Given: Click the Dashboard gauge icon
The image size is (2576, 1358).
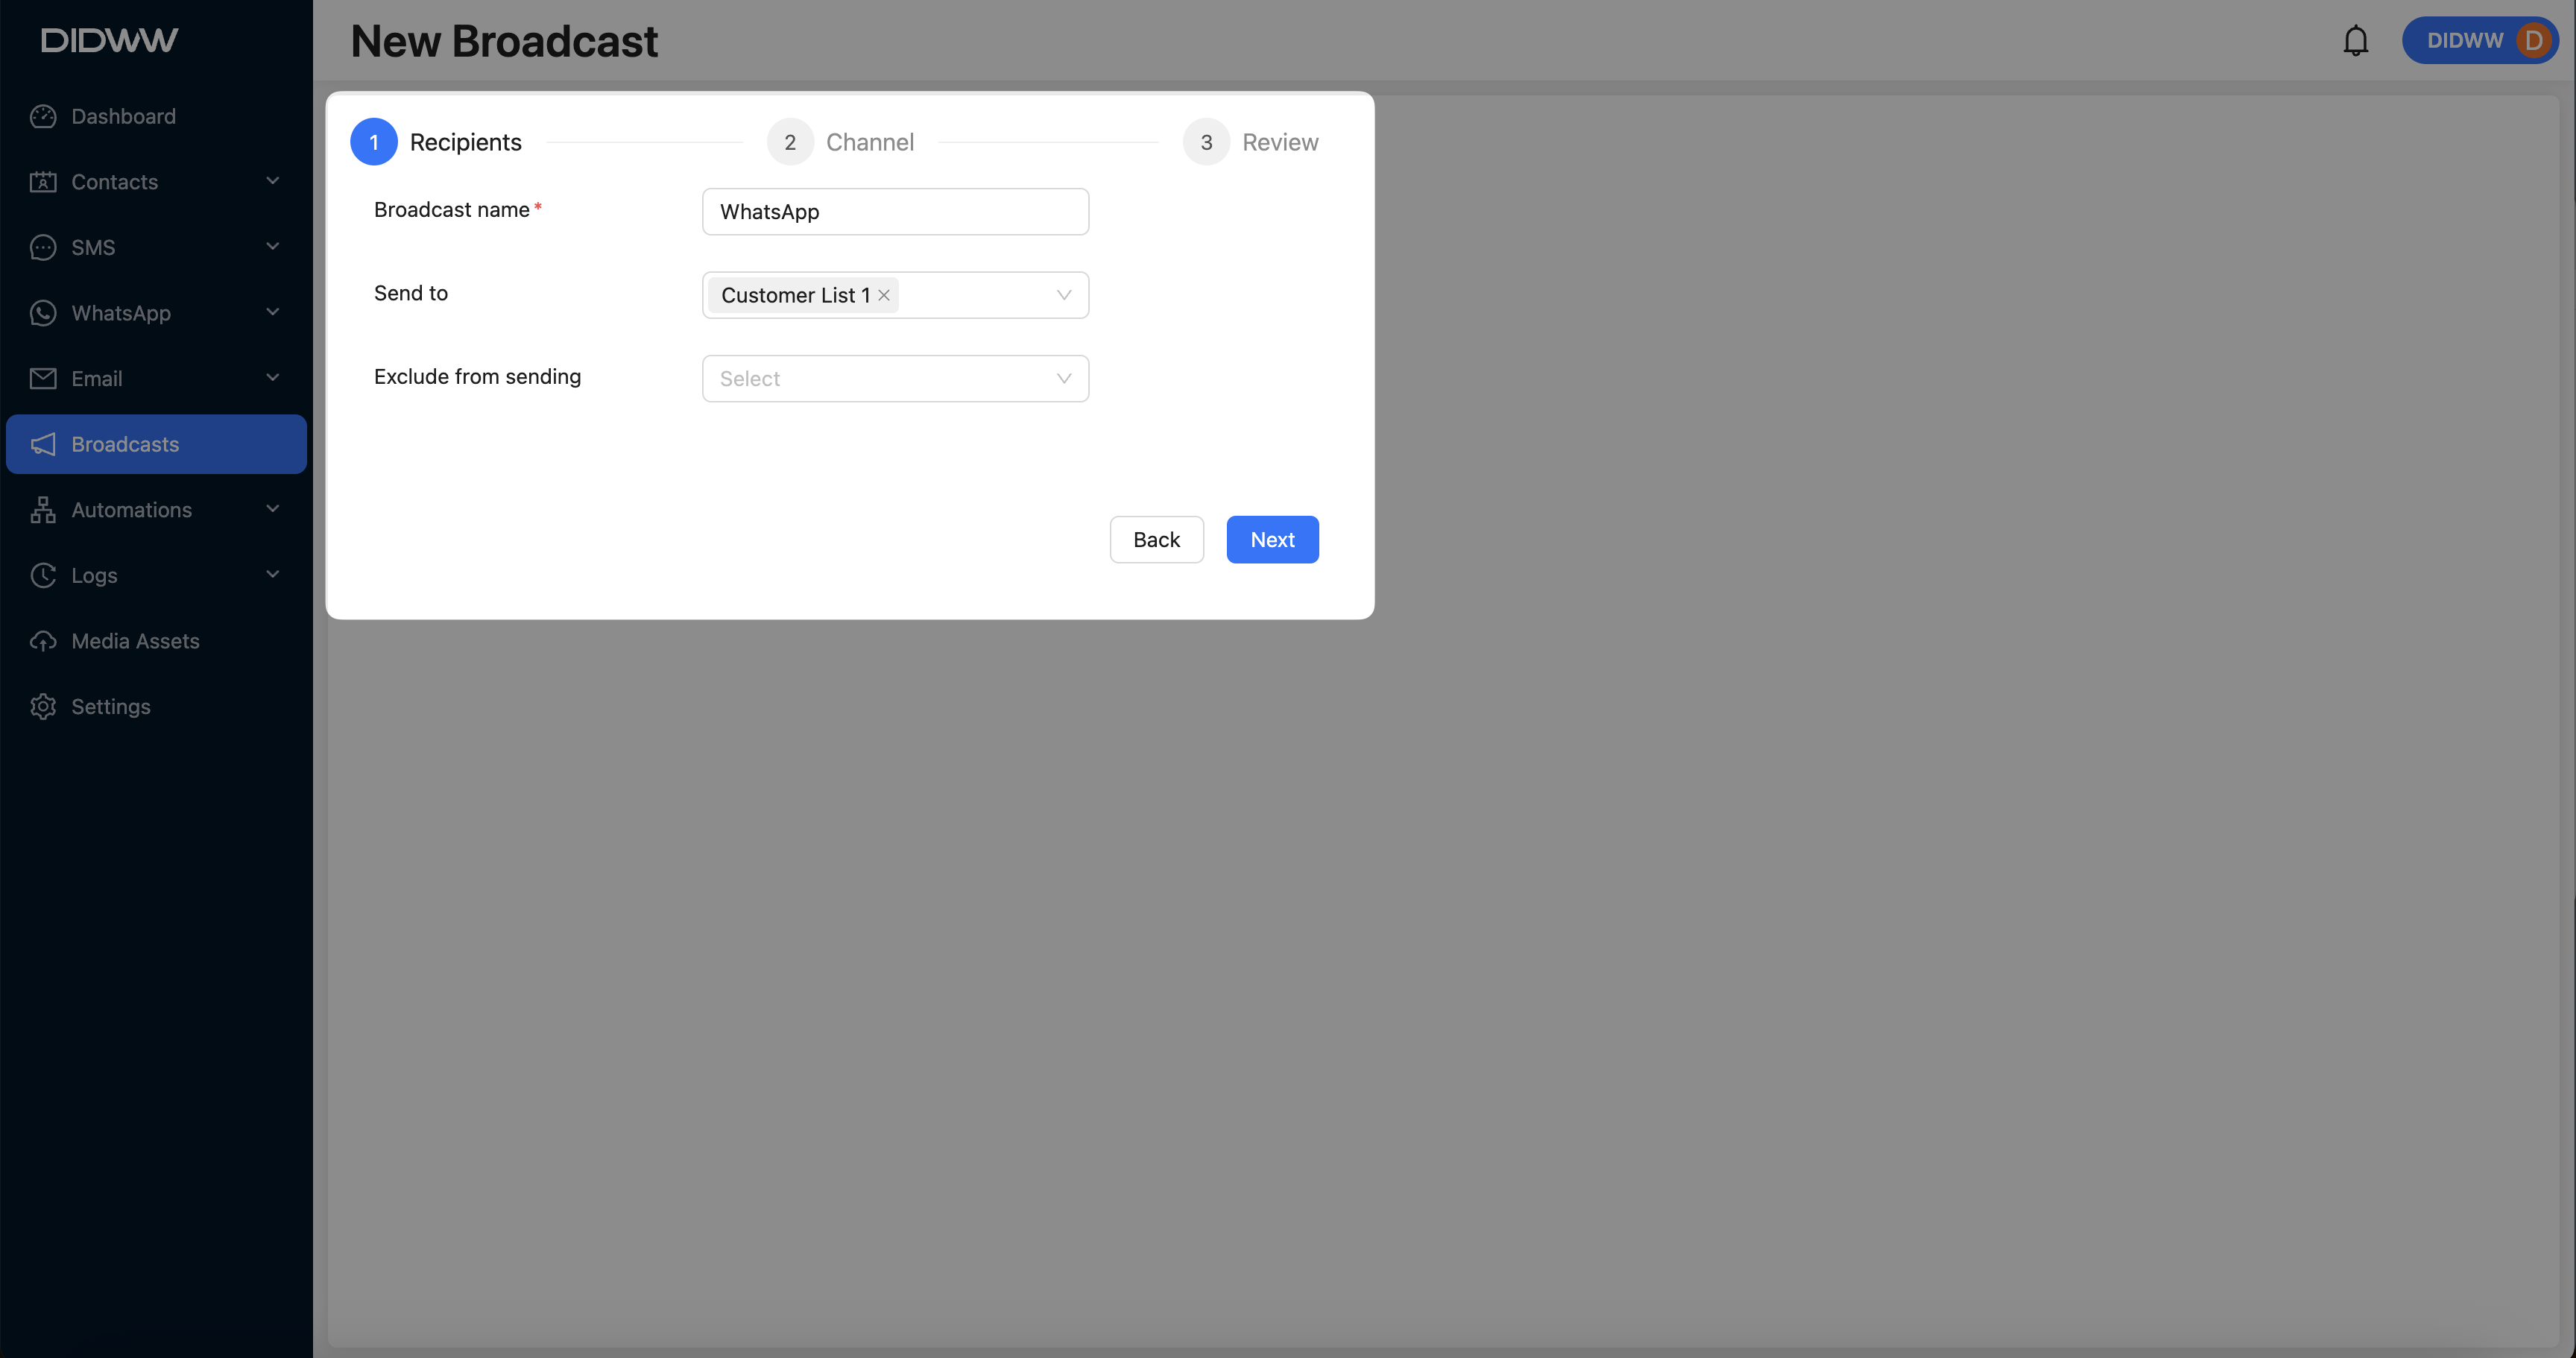Looking at the screenshot, I should pos(43,117).
